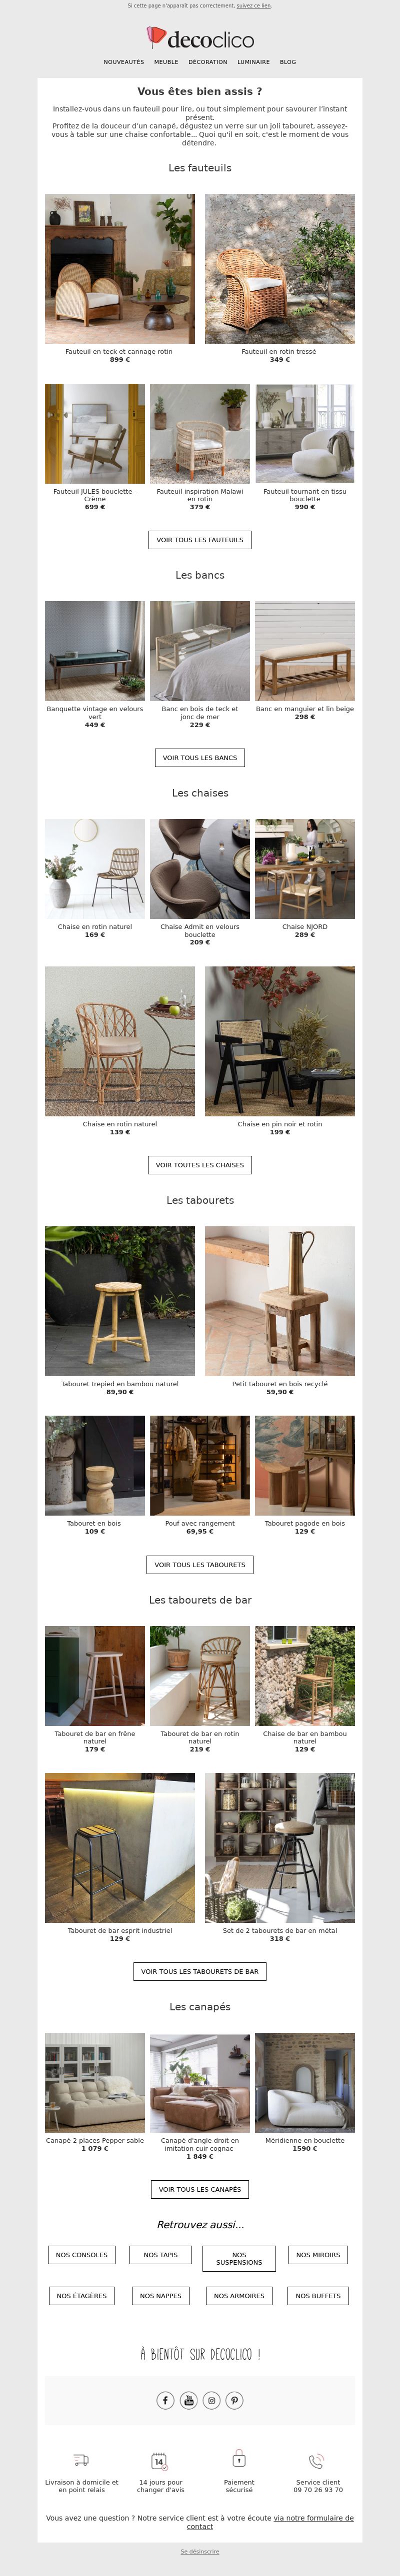Click VOIR TOUS LES FAUTEUILS button

pyautogui.click(x=200, y=540)
